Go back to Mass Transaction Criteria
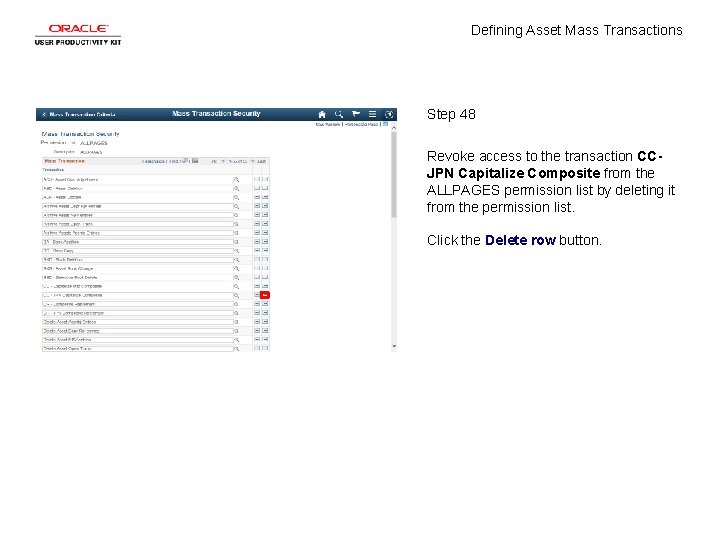This screenshot has width=720, height=540. point(78,114)
